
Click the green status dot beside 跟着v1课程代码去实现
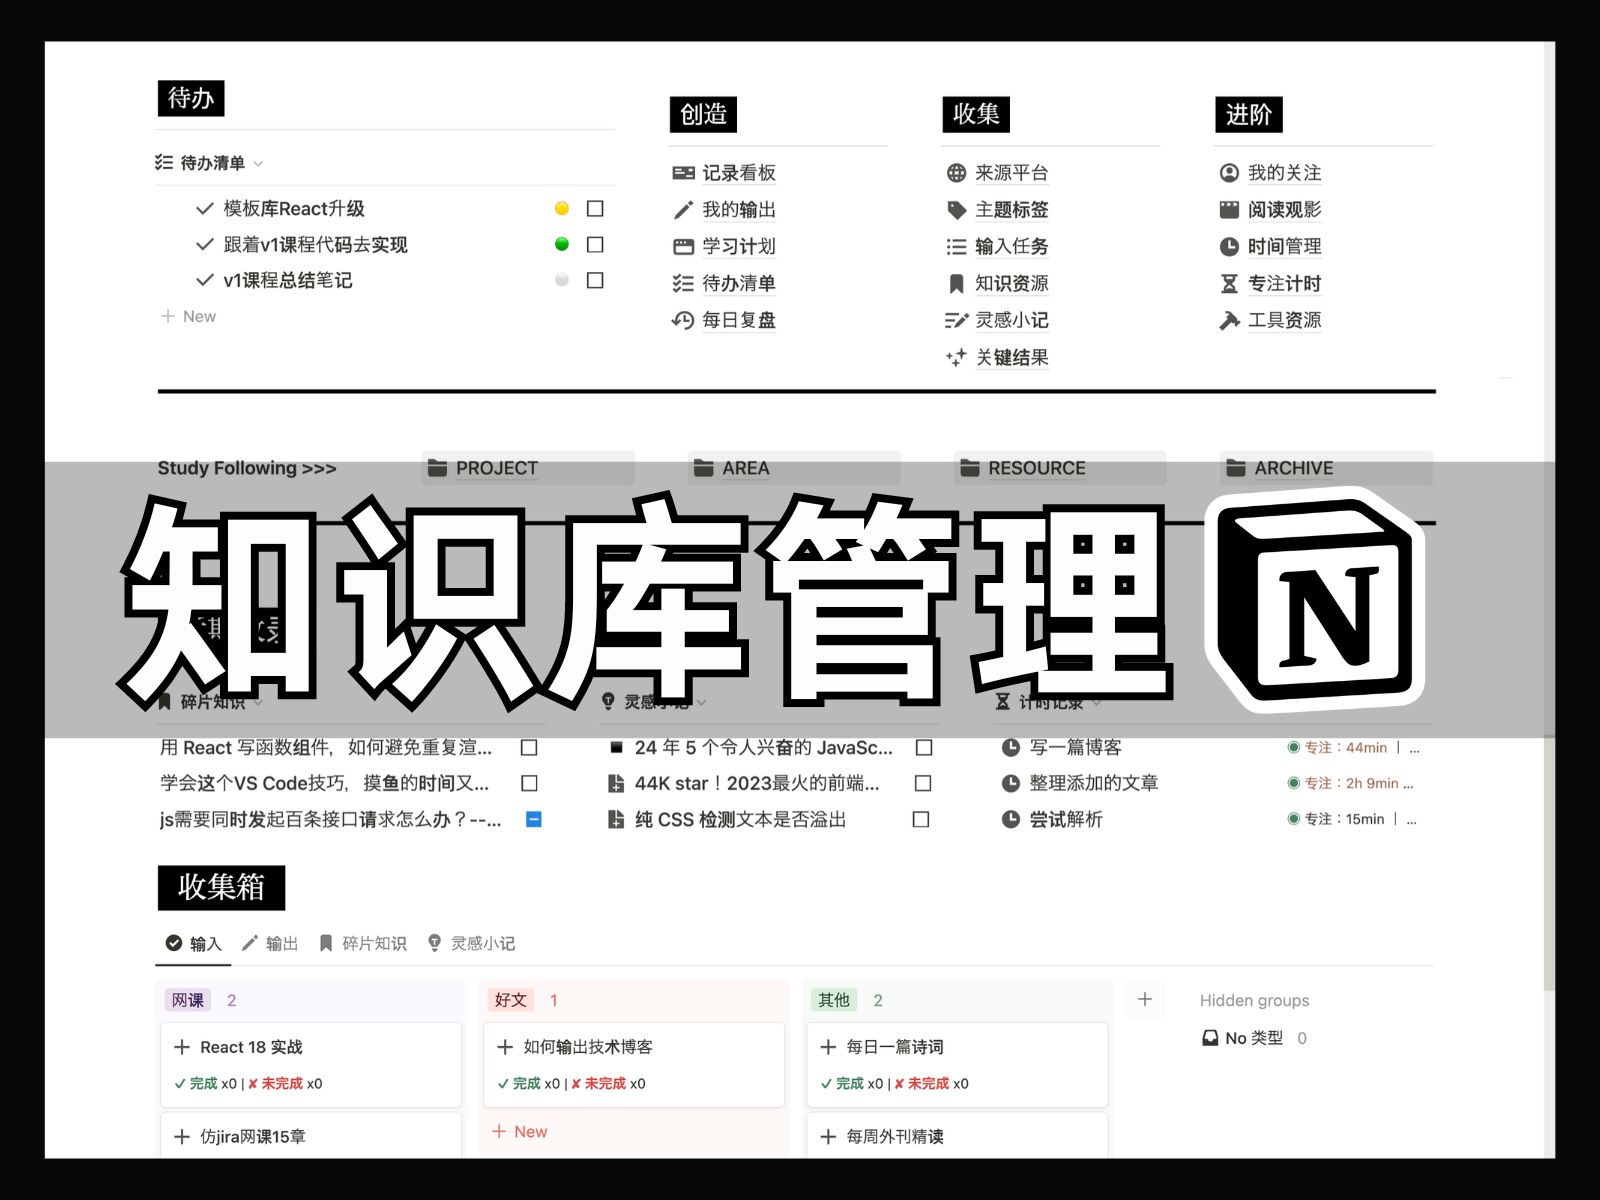point(562,244)
